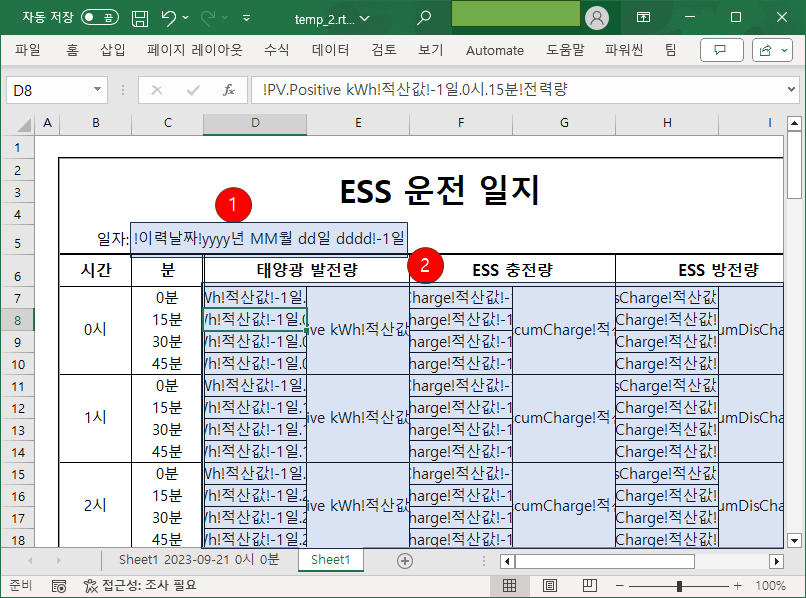Image resolution: width=806 pixels, height=598 pixels.
Task: Expand the formula bar chevron
Action: click(x=791, y=90)
